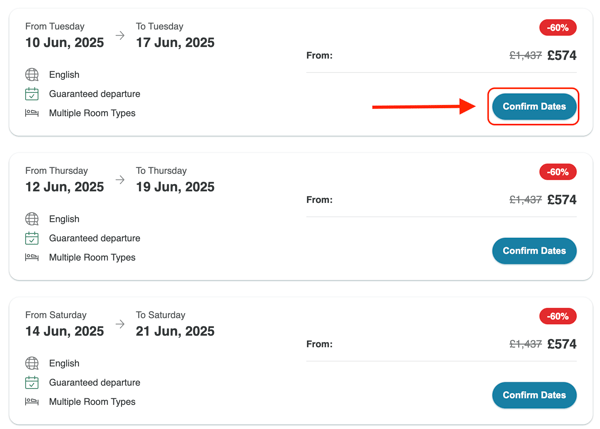Click arrow between 14 Jun and 21 Jun
The width and height of the screenshot is (600, 429).
[x=120, y=324]
